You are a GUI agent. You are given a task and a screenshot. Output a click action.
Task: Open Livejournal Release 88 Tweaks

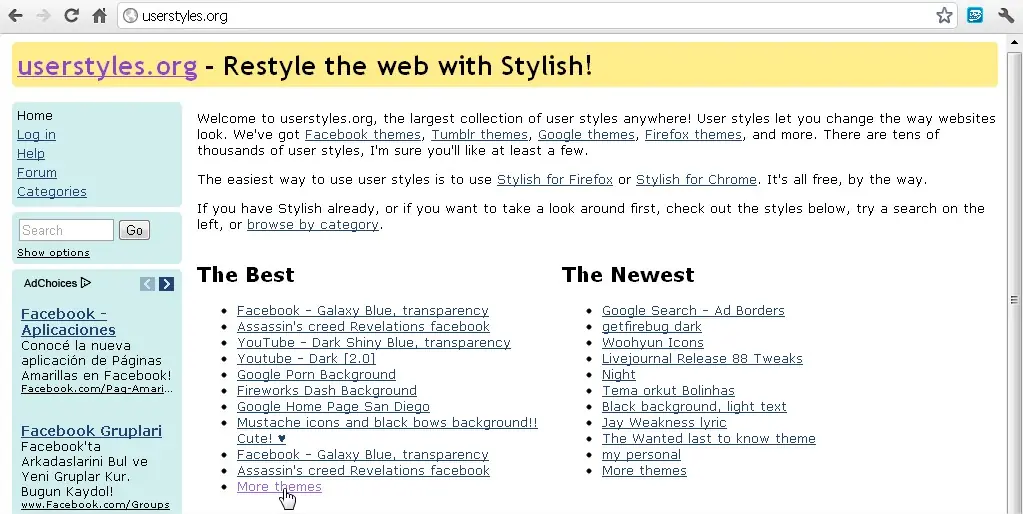(x=702, y=358)
